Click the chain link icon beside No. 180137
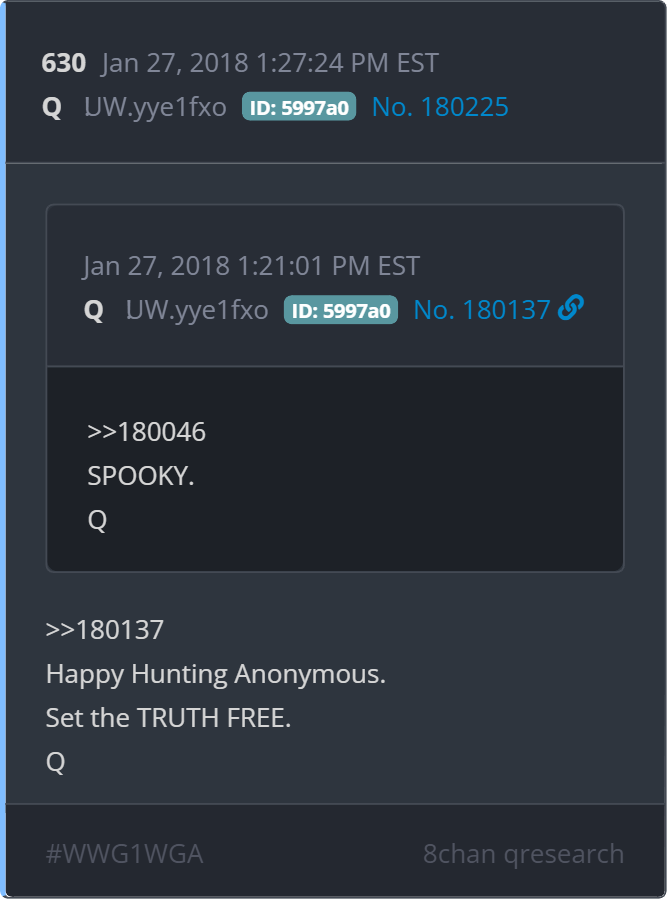The width and height of the screenshot is (668, 900). [570, 308]
